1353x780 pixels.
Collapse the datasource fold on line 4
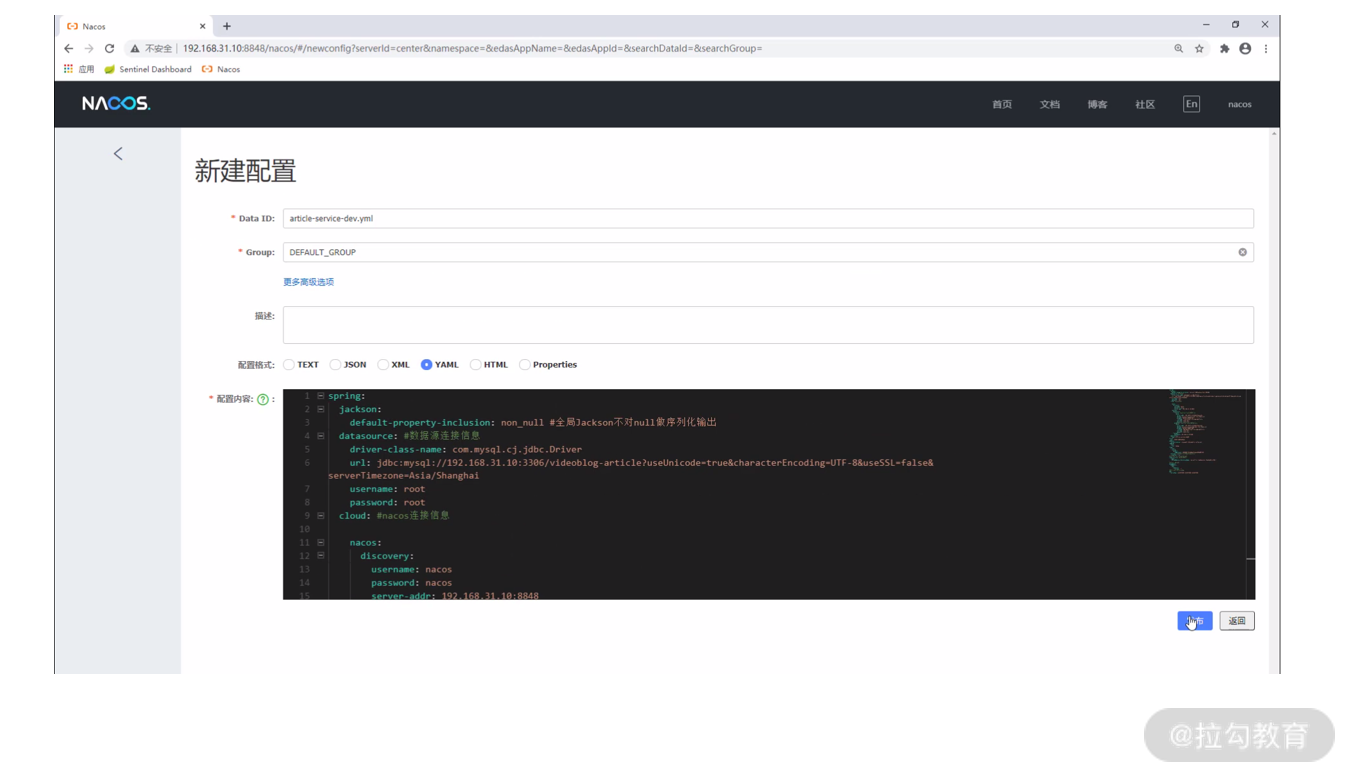(x=320, y=436)
